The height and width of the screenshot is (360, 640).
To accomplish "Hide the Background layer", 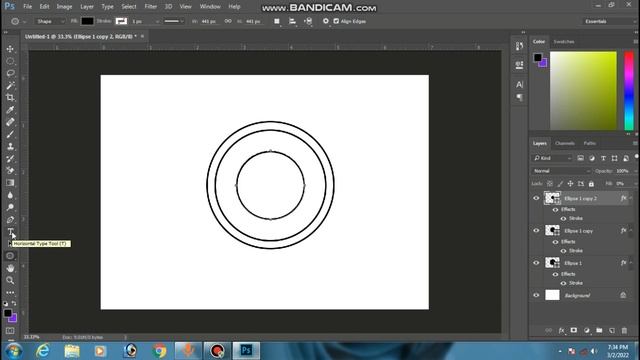I will [x=536, y=295].
